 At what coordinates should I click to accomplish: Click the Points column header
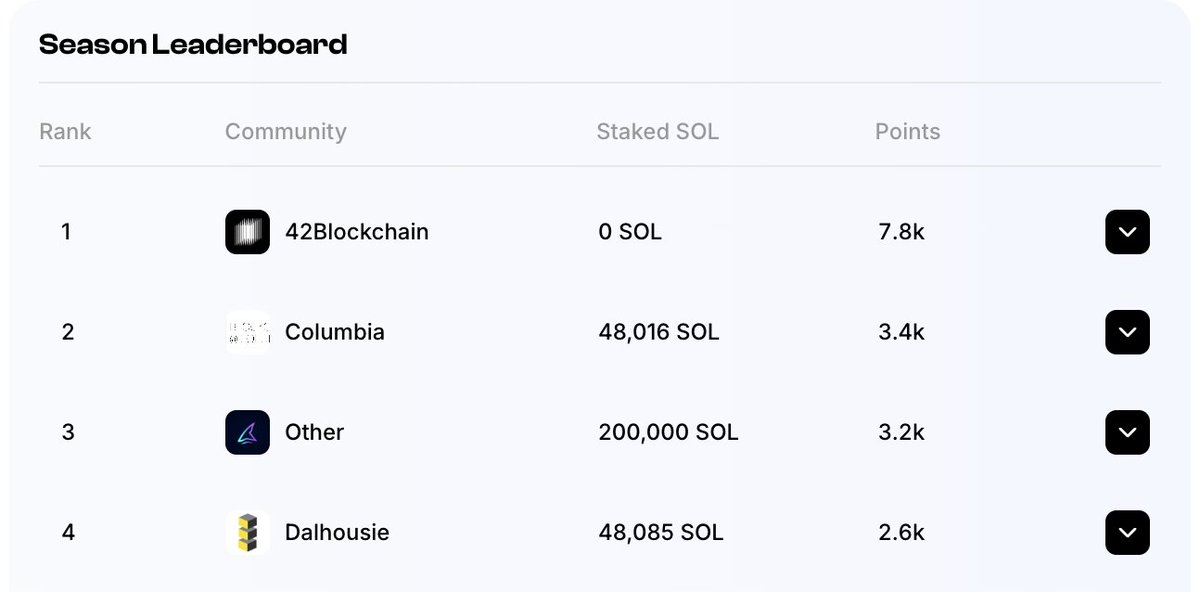(907, 131)
